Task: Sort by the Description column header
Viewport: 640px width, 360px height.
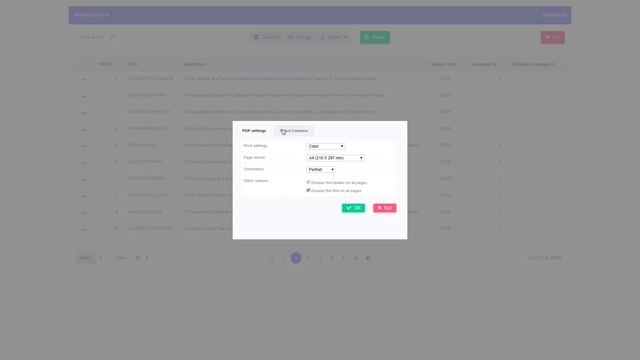Action: [x=194, y=64]
